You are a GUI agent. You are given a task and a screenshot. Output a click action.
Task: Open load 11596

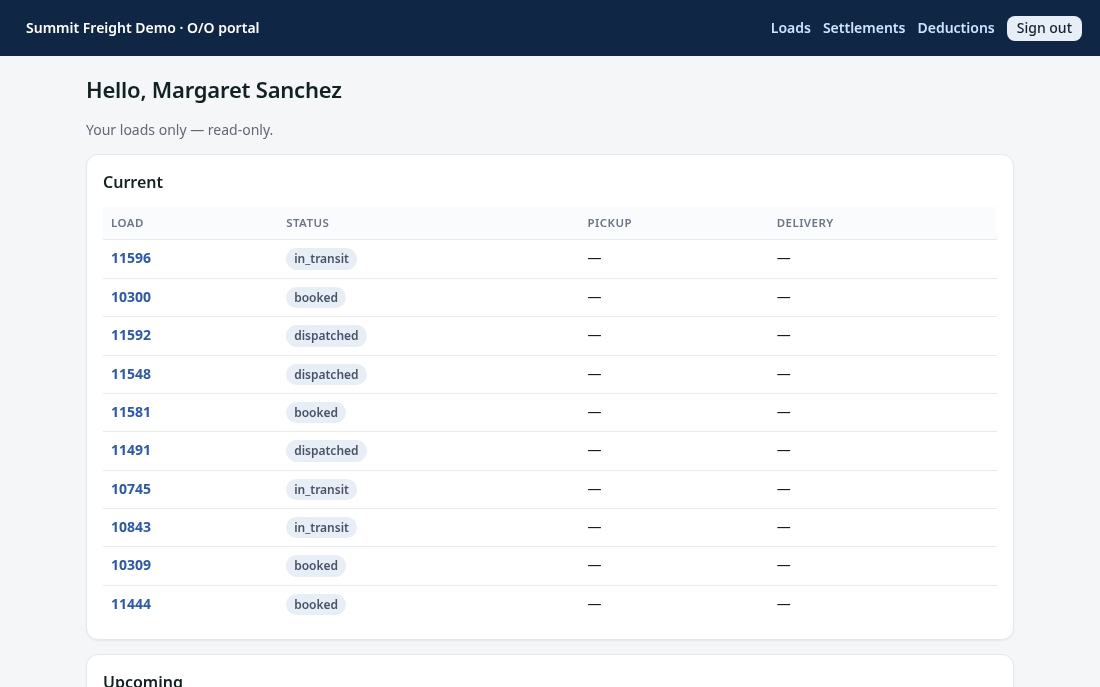click(x=131, y=258)
